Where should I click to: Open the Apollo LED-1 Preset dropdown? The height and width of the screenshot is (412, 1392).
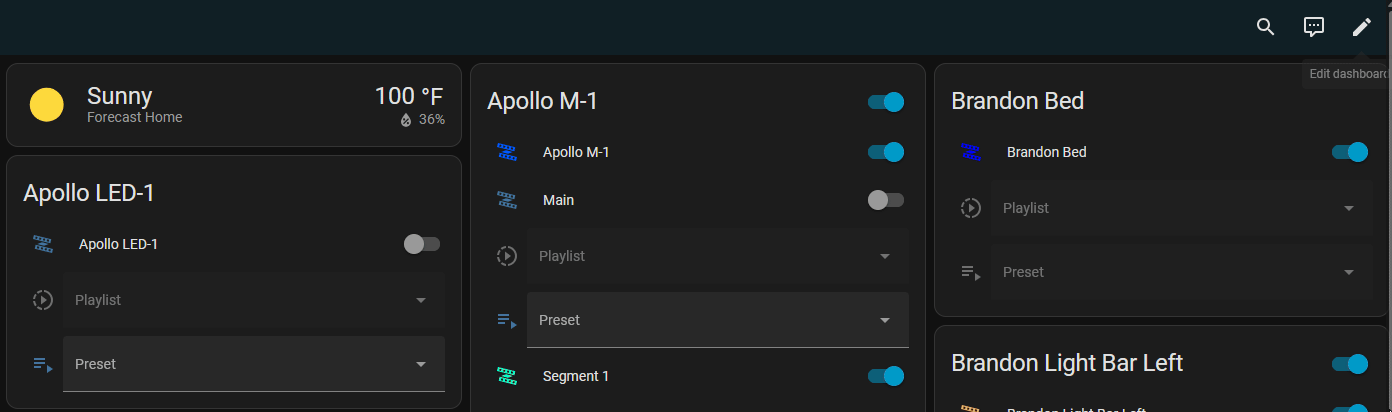point(254,364)
